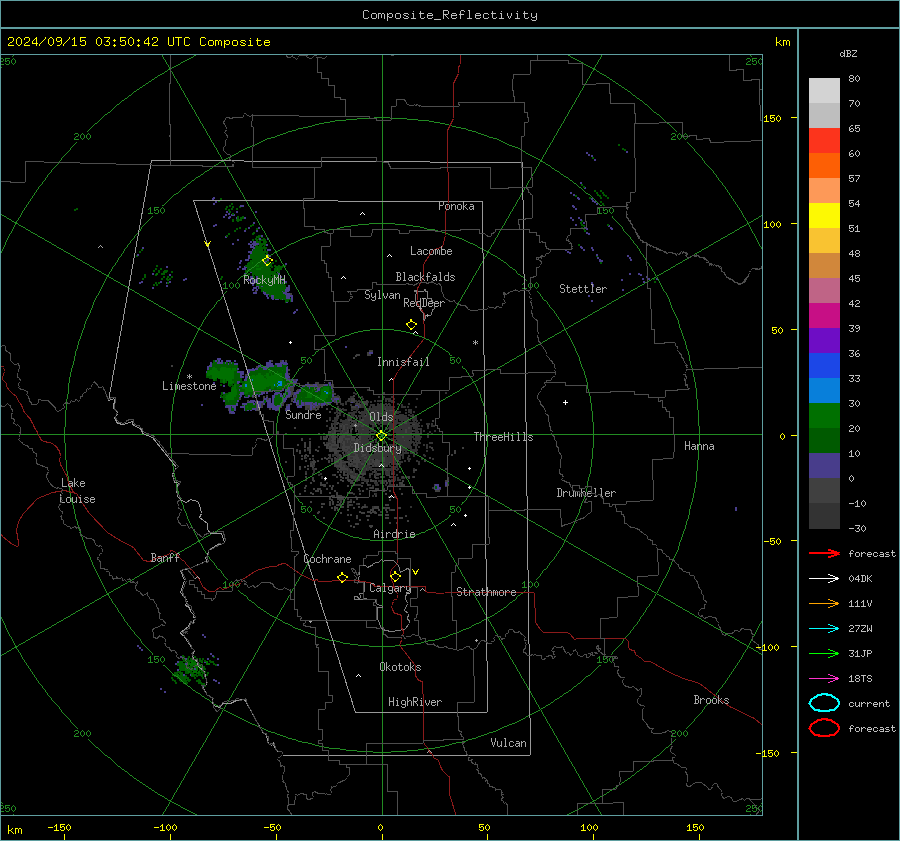
Task: Click the yellow diamond marker below Cochrane
Action: point(342,578)
